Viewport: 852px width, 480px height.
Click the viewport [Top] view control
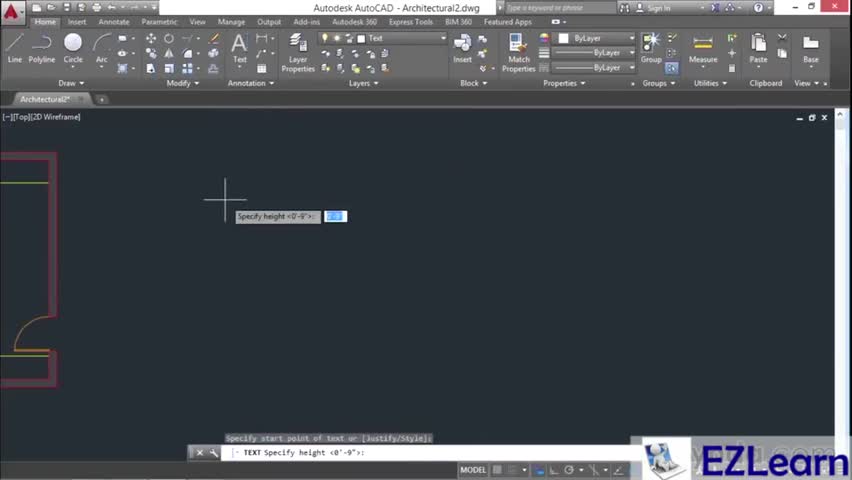(22, 117)
